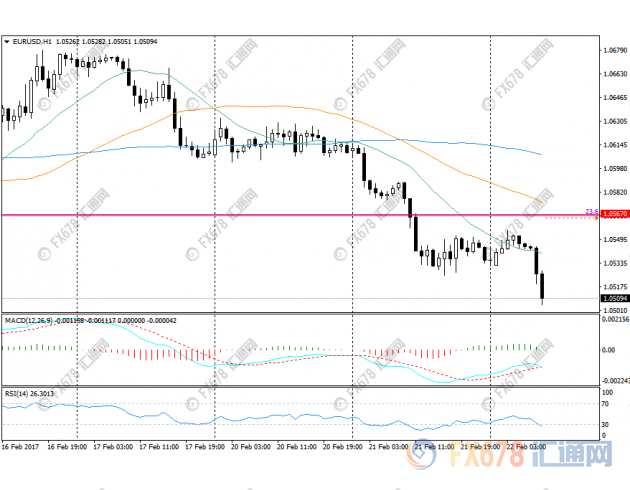Click the 1.06790 price axis label

[x=614, y=49]
